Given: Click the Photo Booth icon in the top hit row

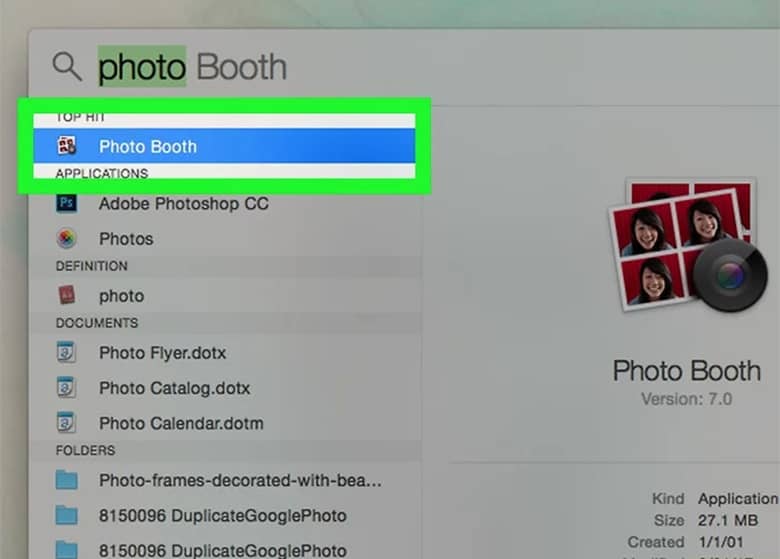Looking at the screenshot, I should pyautogui.click(x=67, y=146).
